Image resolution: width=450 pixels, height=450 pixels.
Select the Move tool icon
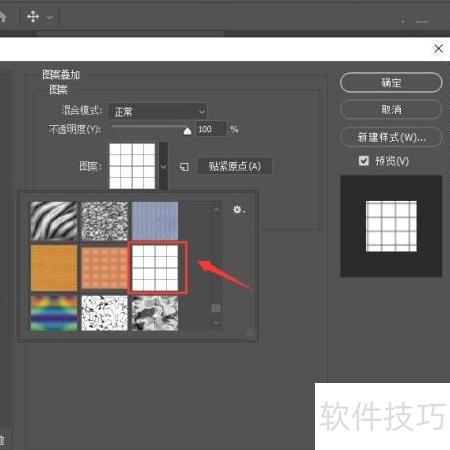(x=33, y=16)
